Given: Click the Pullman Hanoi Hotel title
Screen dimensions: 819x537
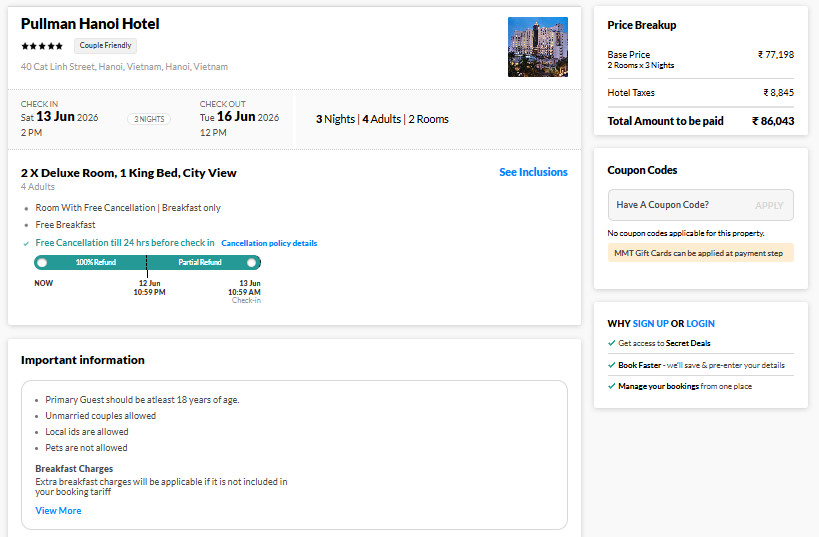Looking at the screenshot, I should [x=90, y=24].
